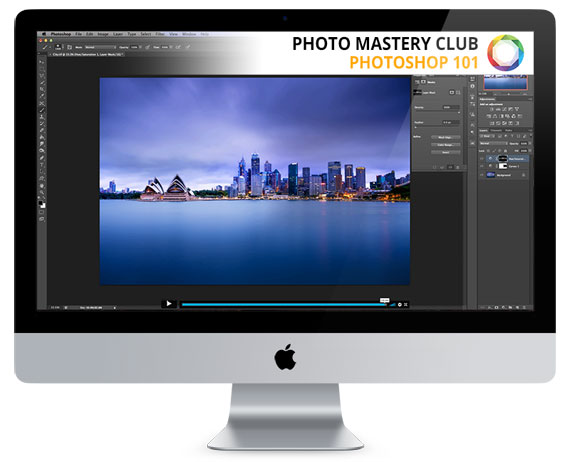
Task: Open the File menu
Action: [x=78, y=34]
